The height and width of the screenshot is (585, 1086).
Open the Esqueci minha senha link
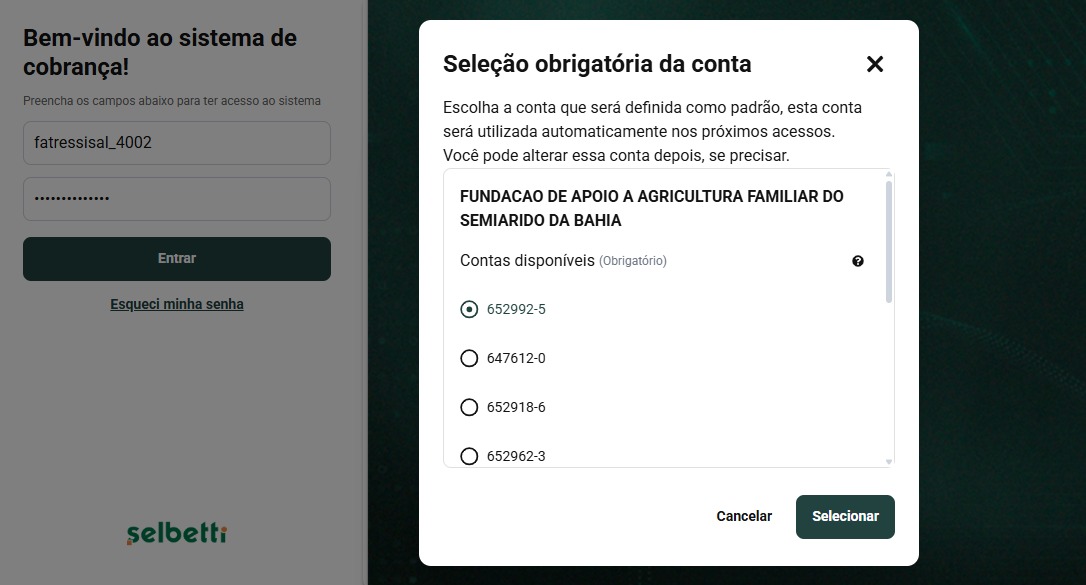(x=177, y=304)
